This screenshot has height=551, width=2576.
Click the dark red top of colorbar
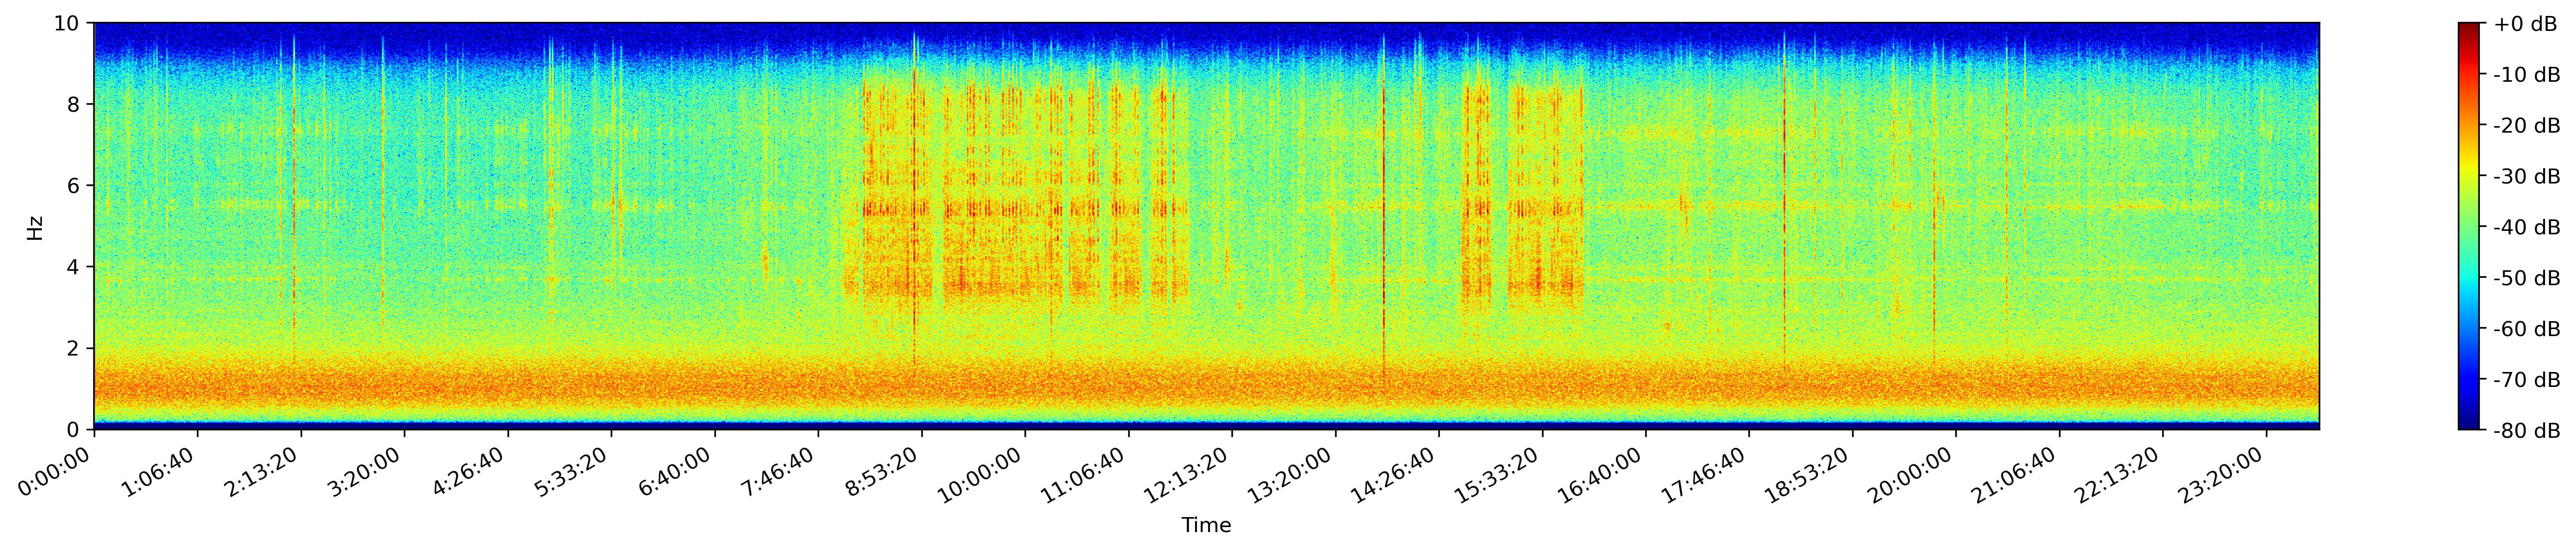tap(2469, 30)
